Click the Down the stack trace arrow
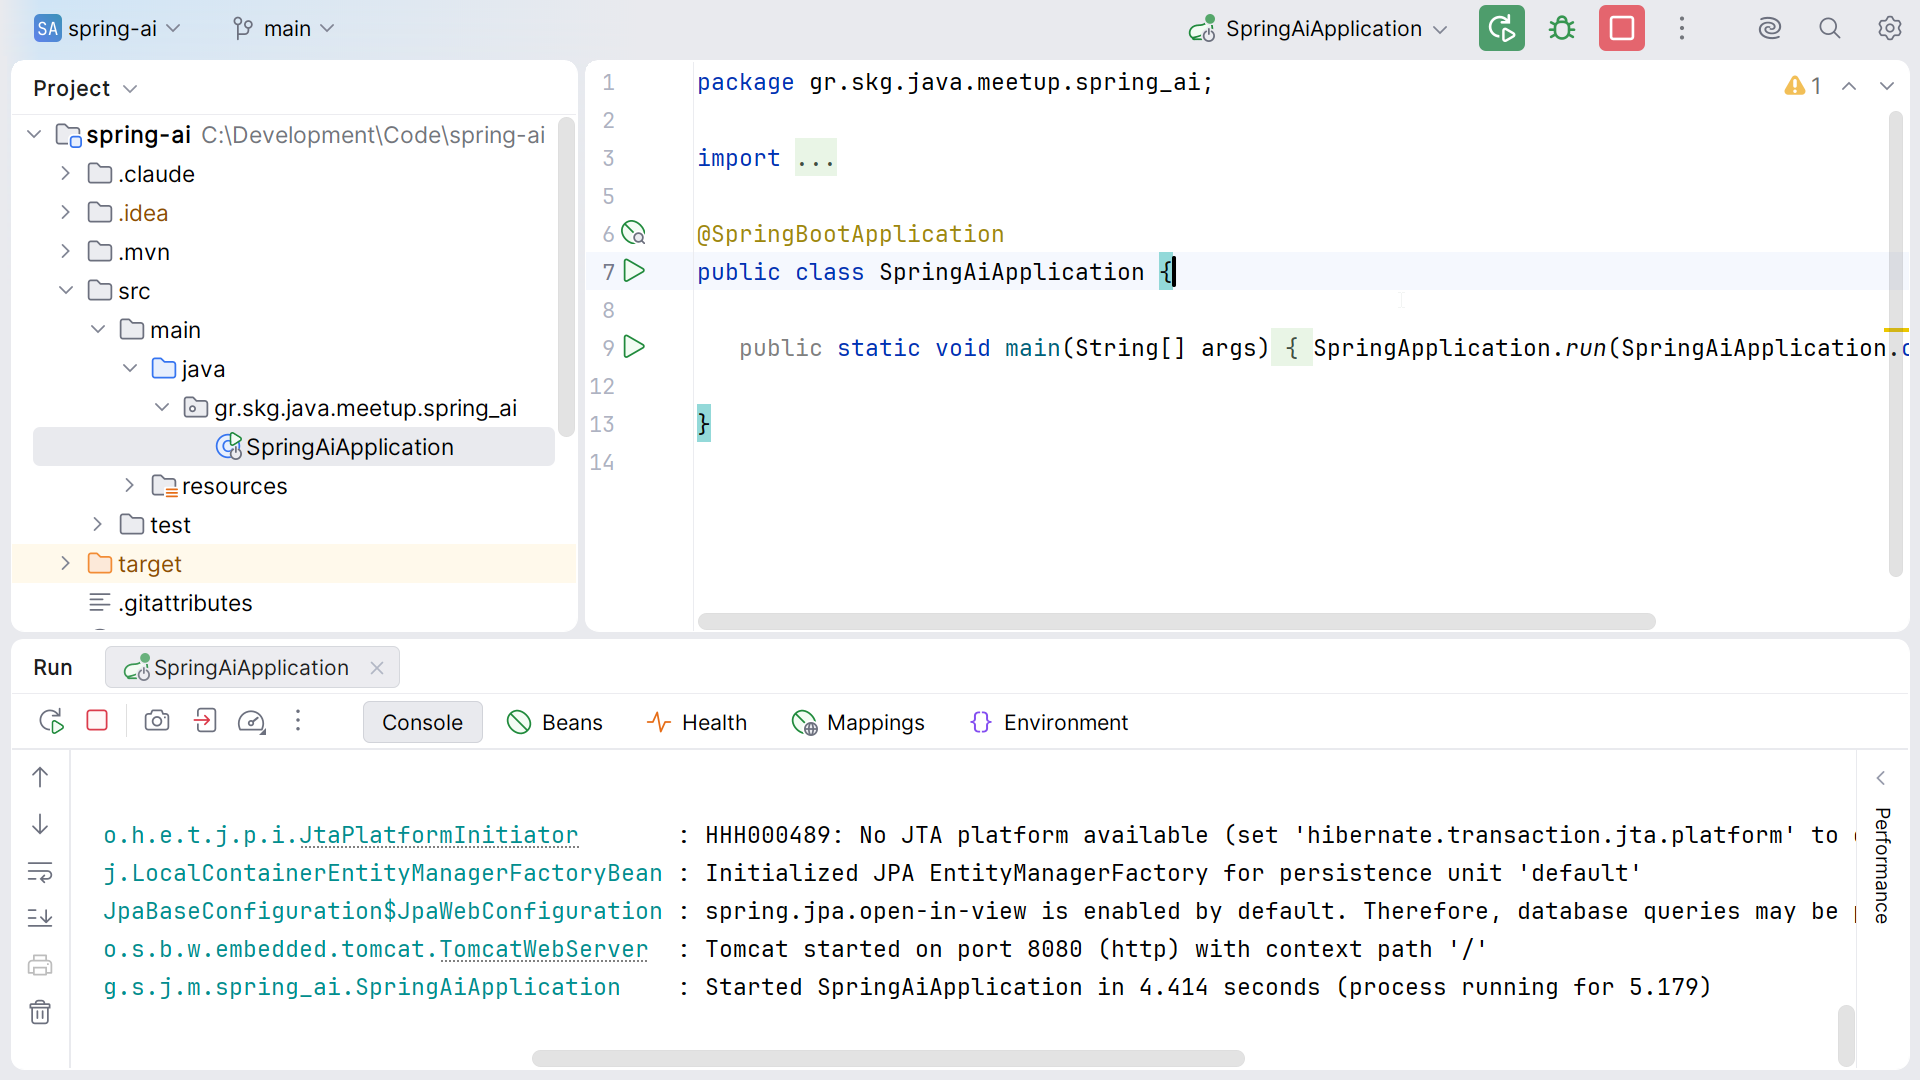1920x1080 pixels. [x=40, y=824]
